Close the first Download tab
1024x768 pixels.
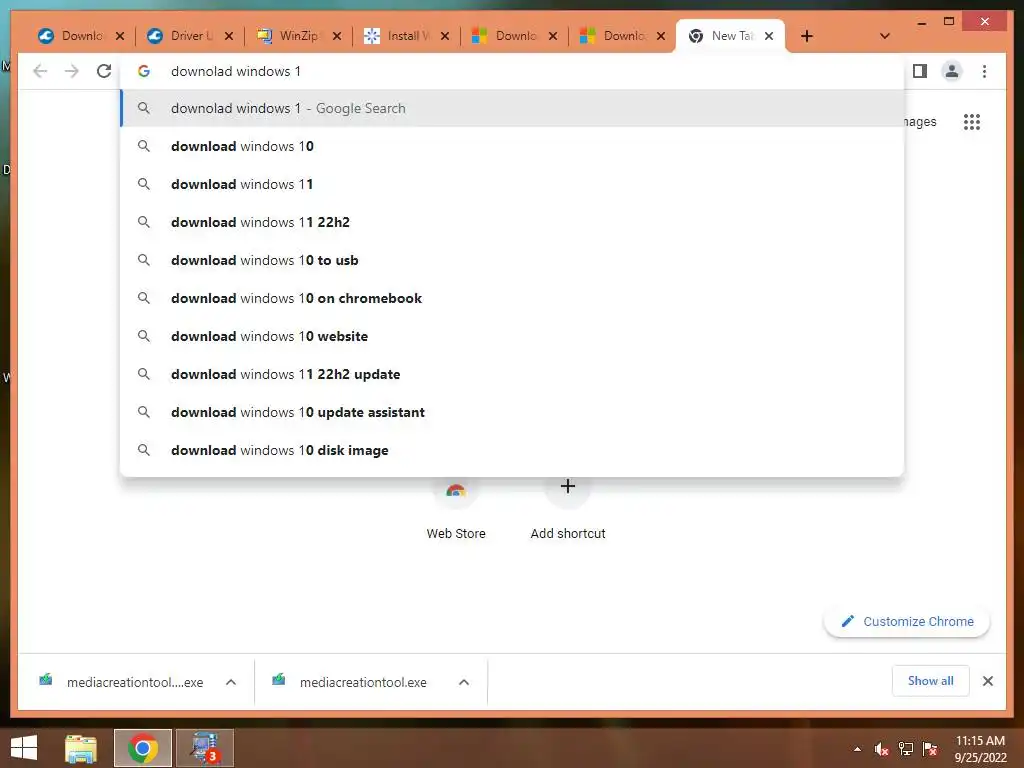point(120,36)
